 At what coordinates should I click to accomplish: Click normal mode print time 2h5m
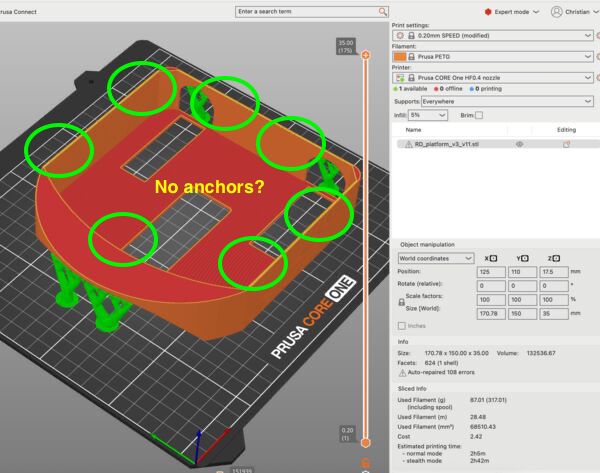point(478,453)
